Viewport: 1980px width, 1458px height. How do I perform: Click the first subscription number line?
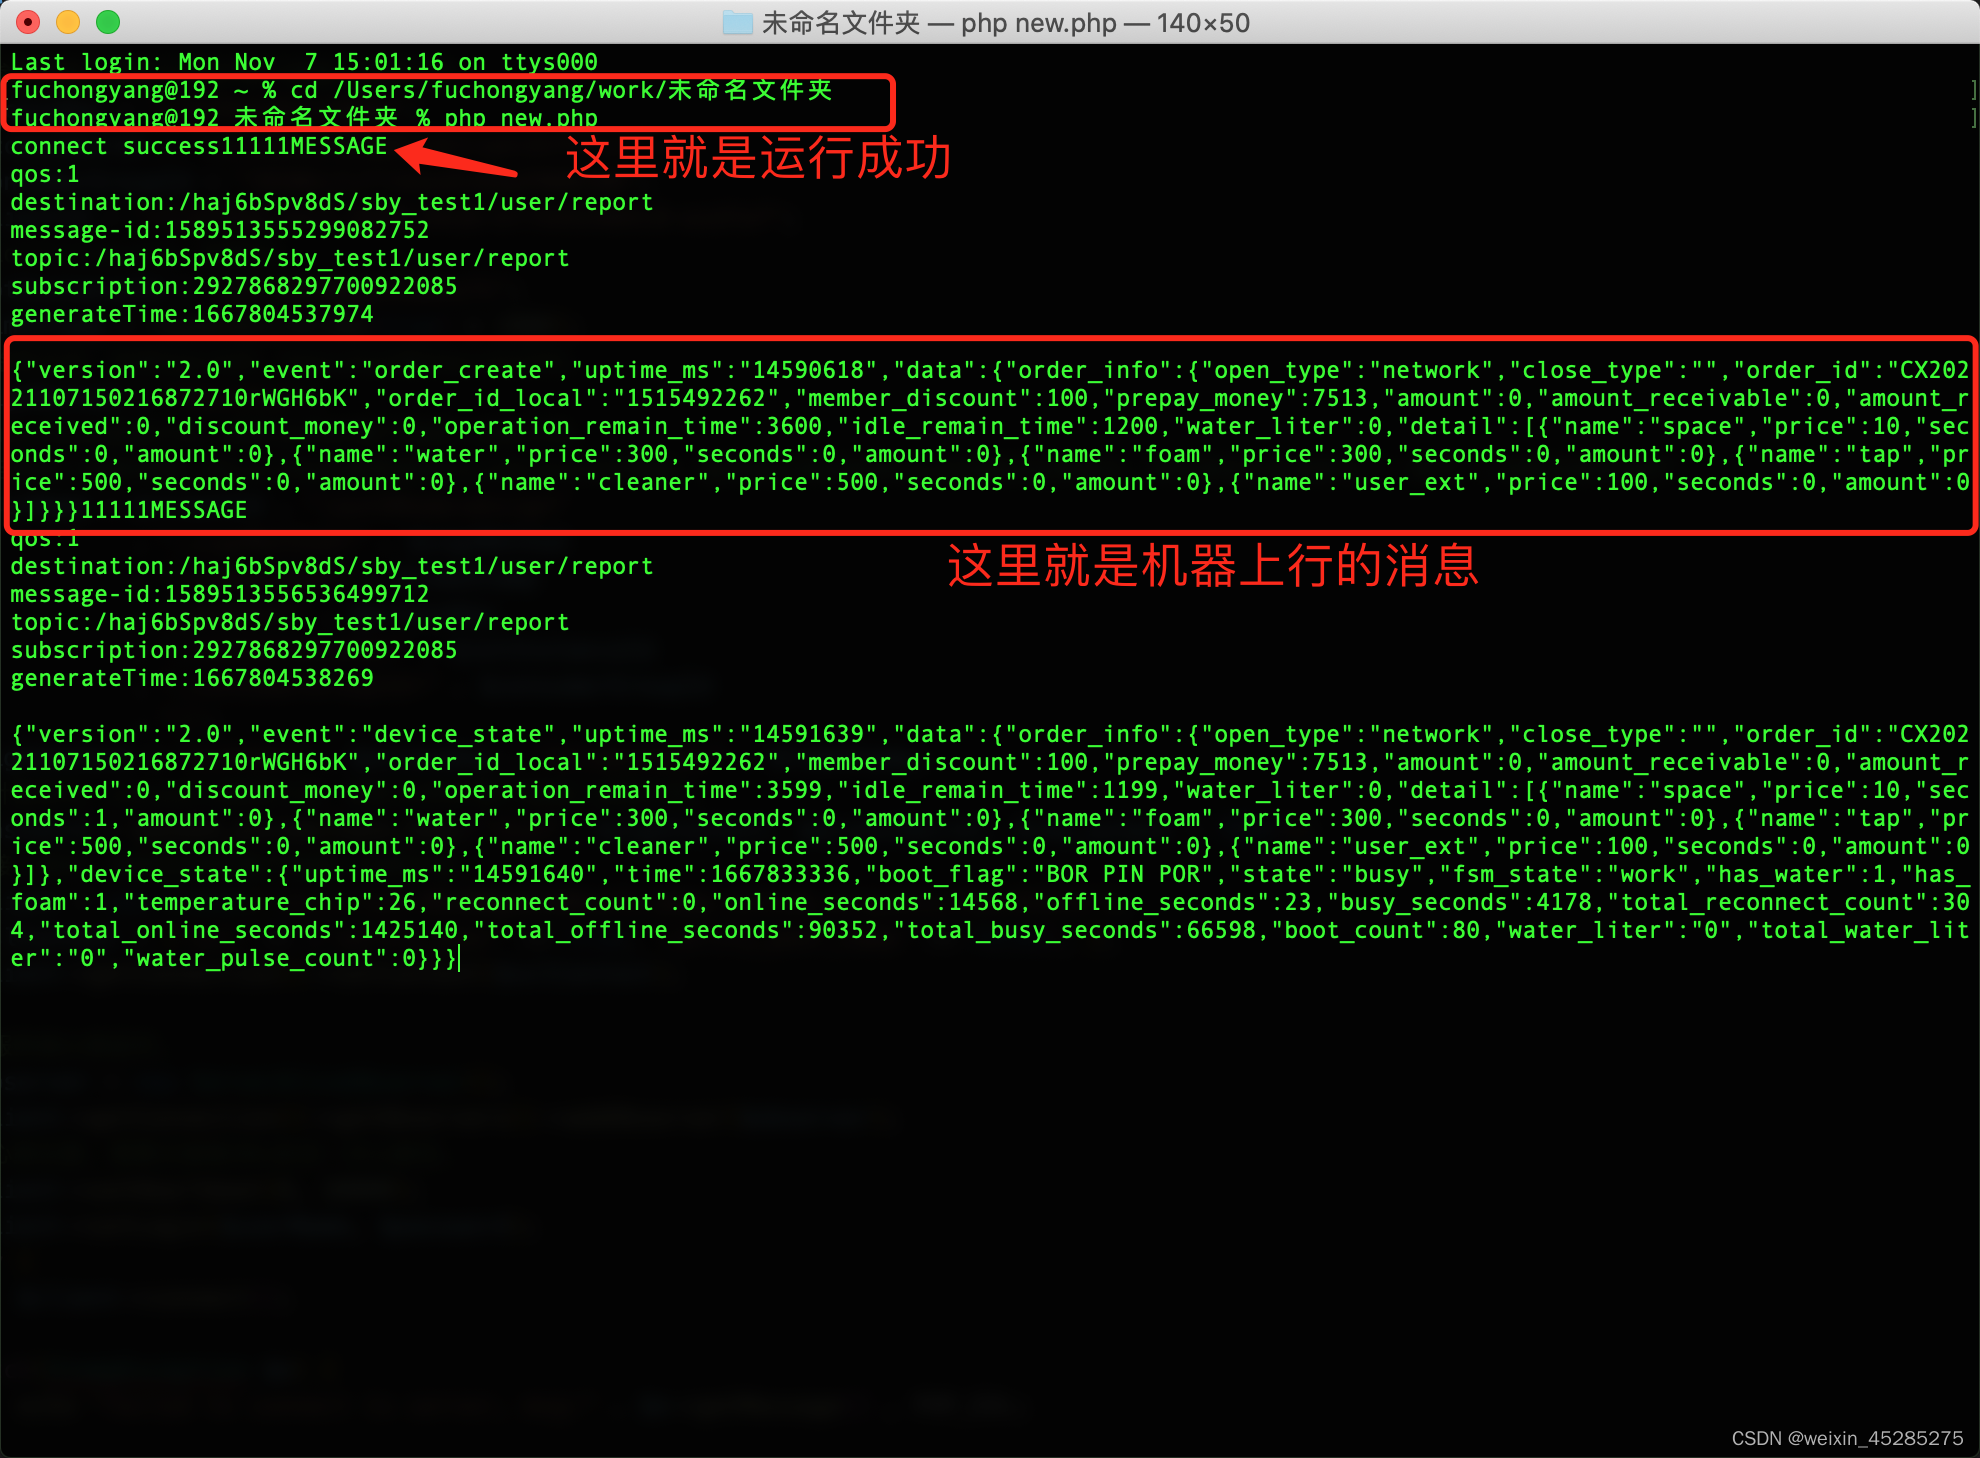point(233,287)
